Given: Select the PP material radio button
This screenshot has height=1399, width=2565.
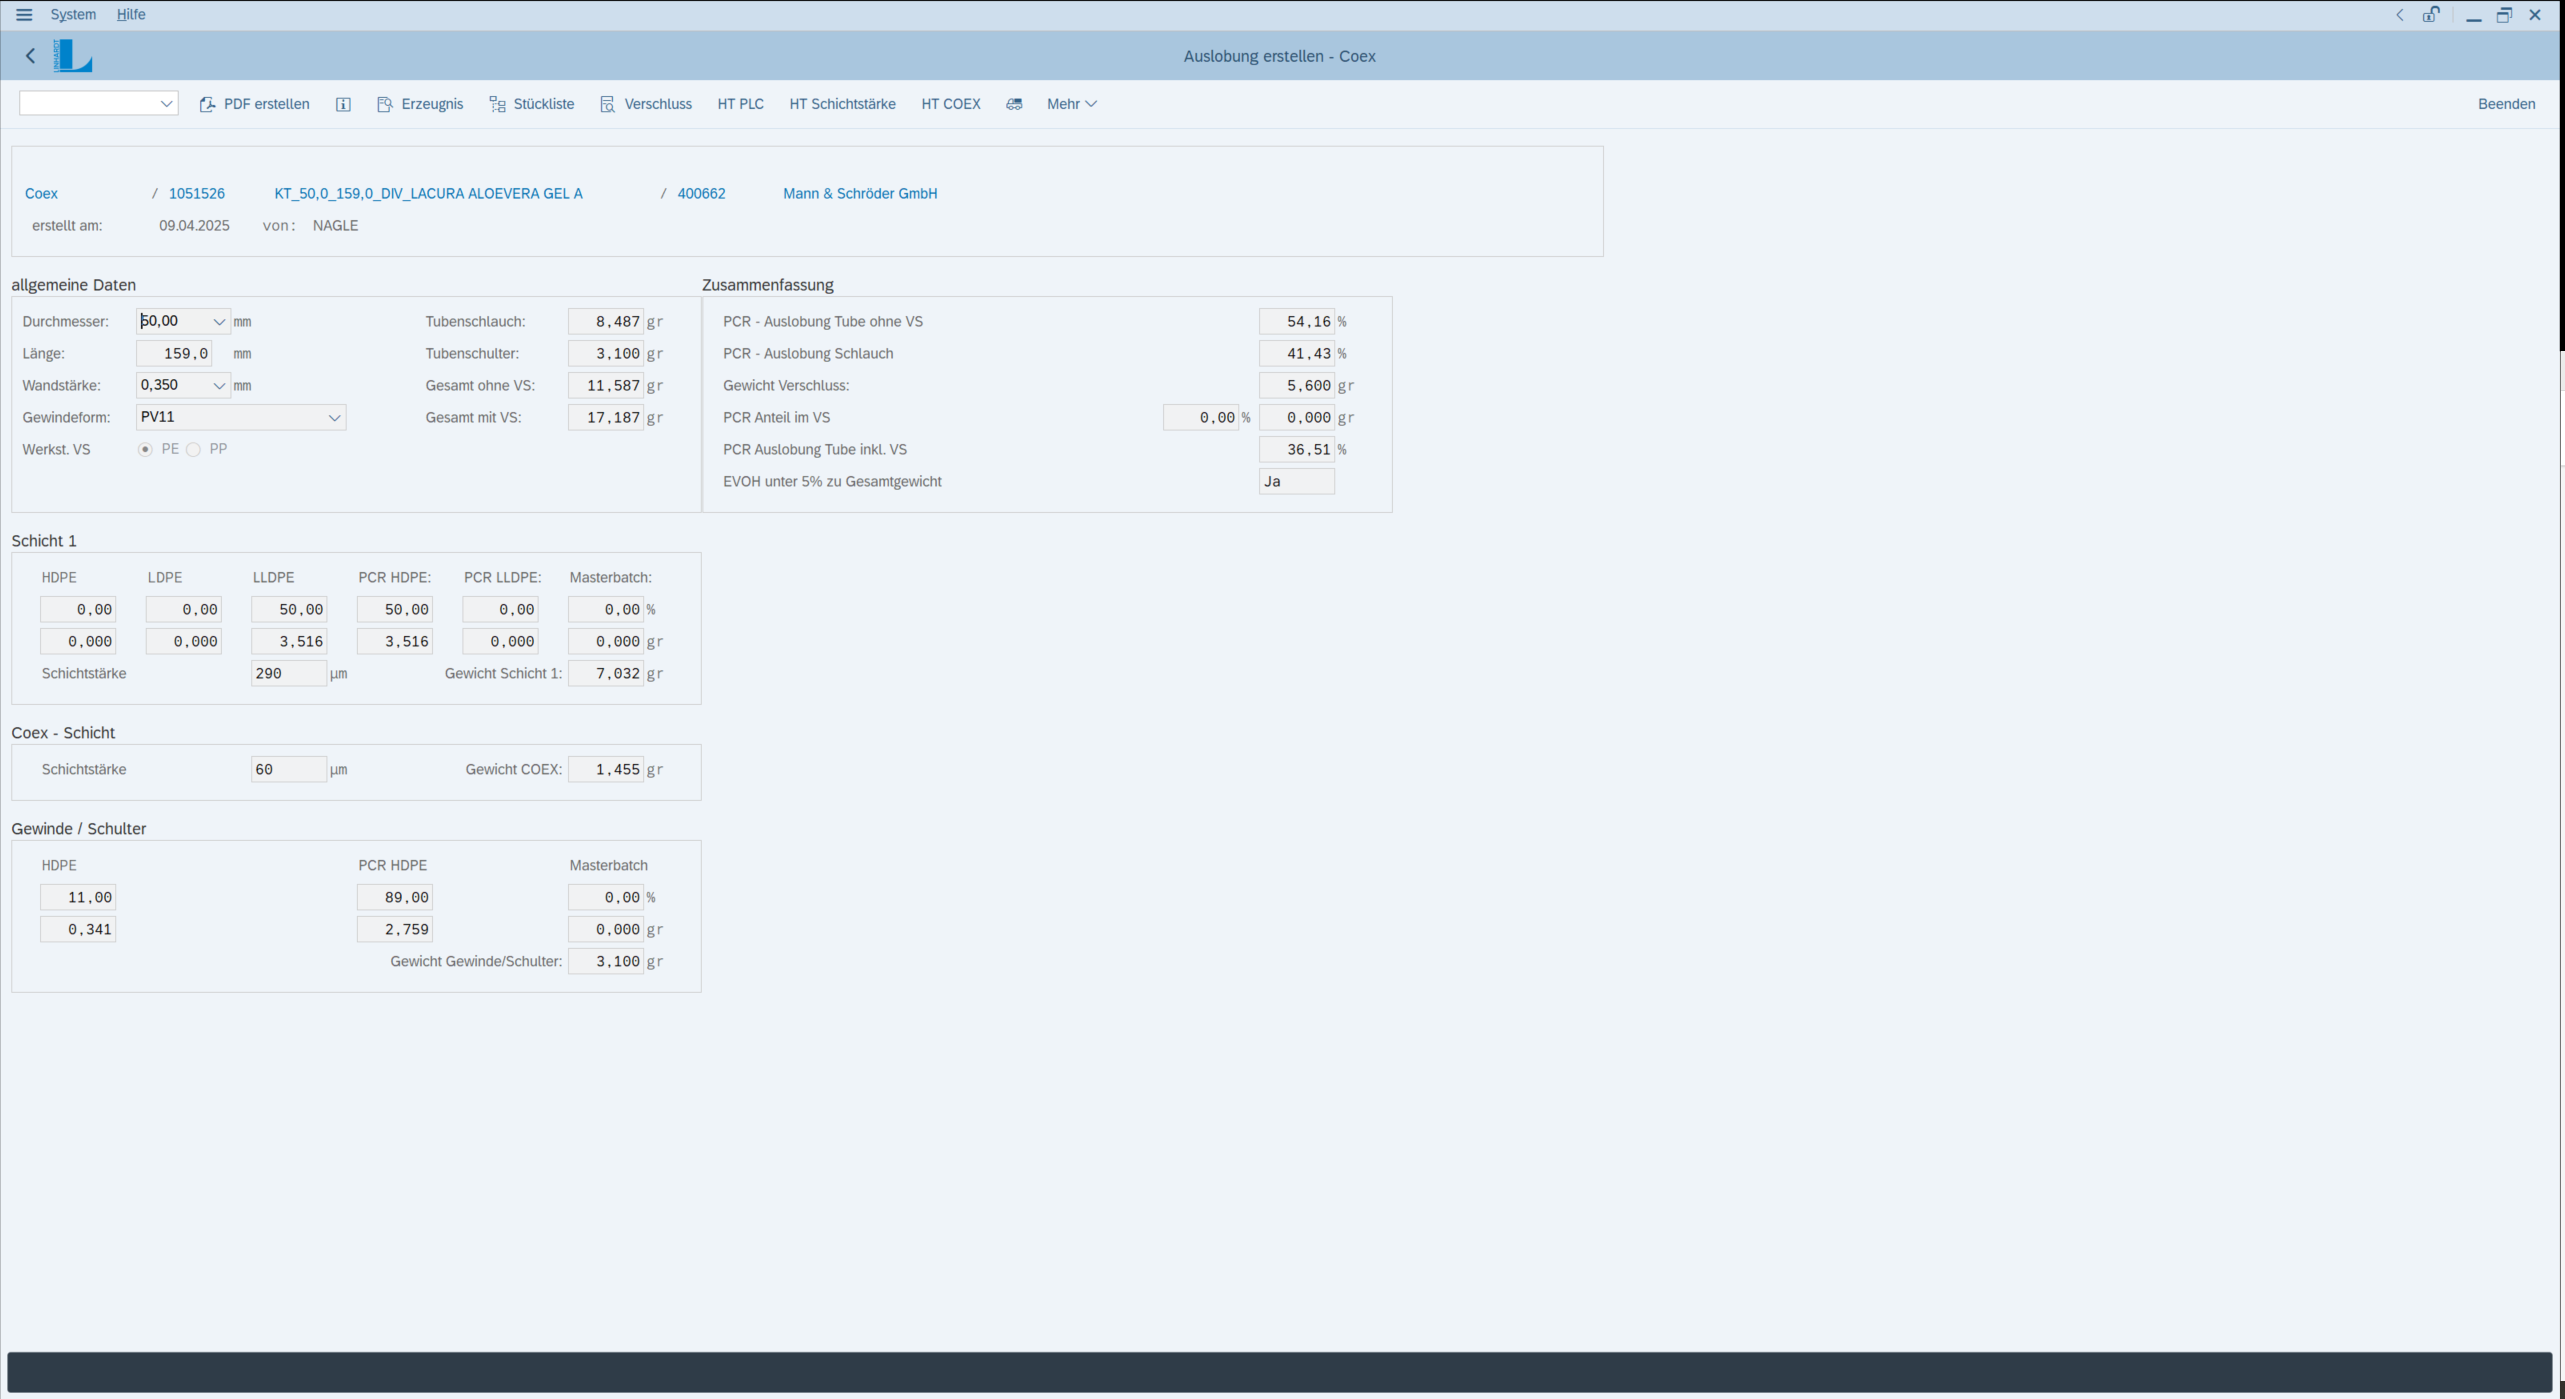Looking at the screenshot, I should [x=194, y=450].
